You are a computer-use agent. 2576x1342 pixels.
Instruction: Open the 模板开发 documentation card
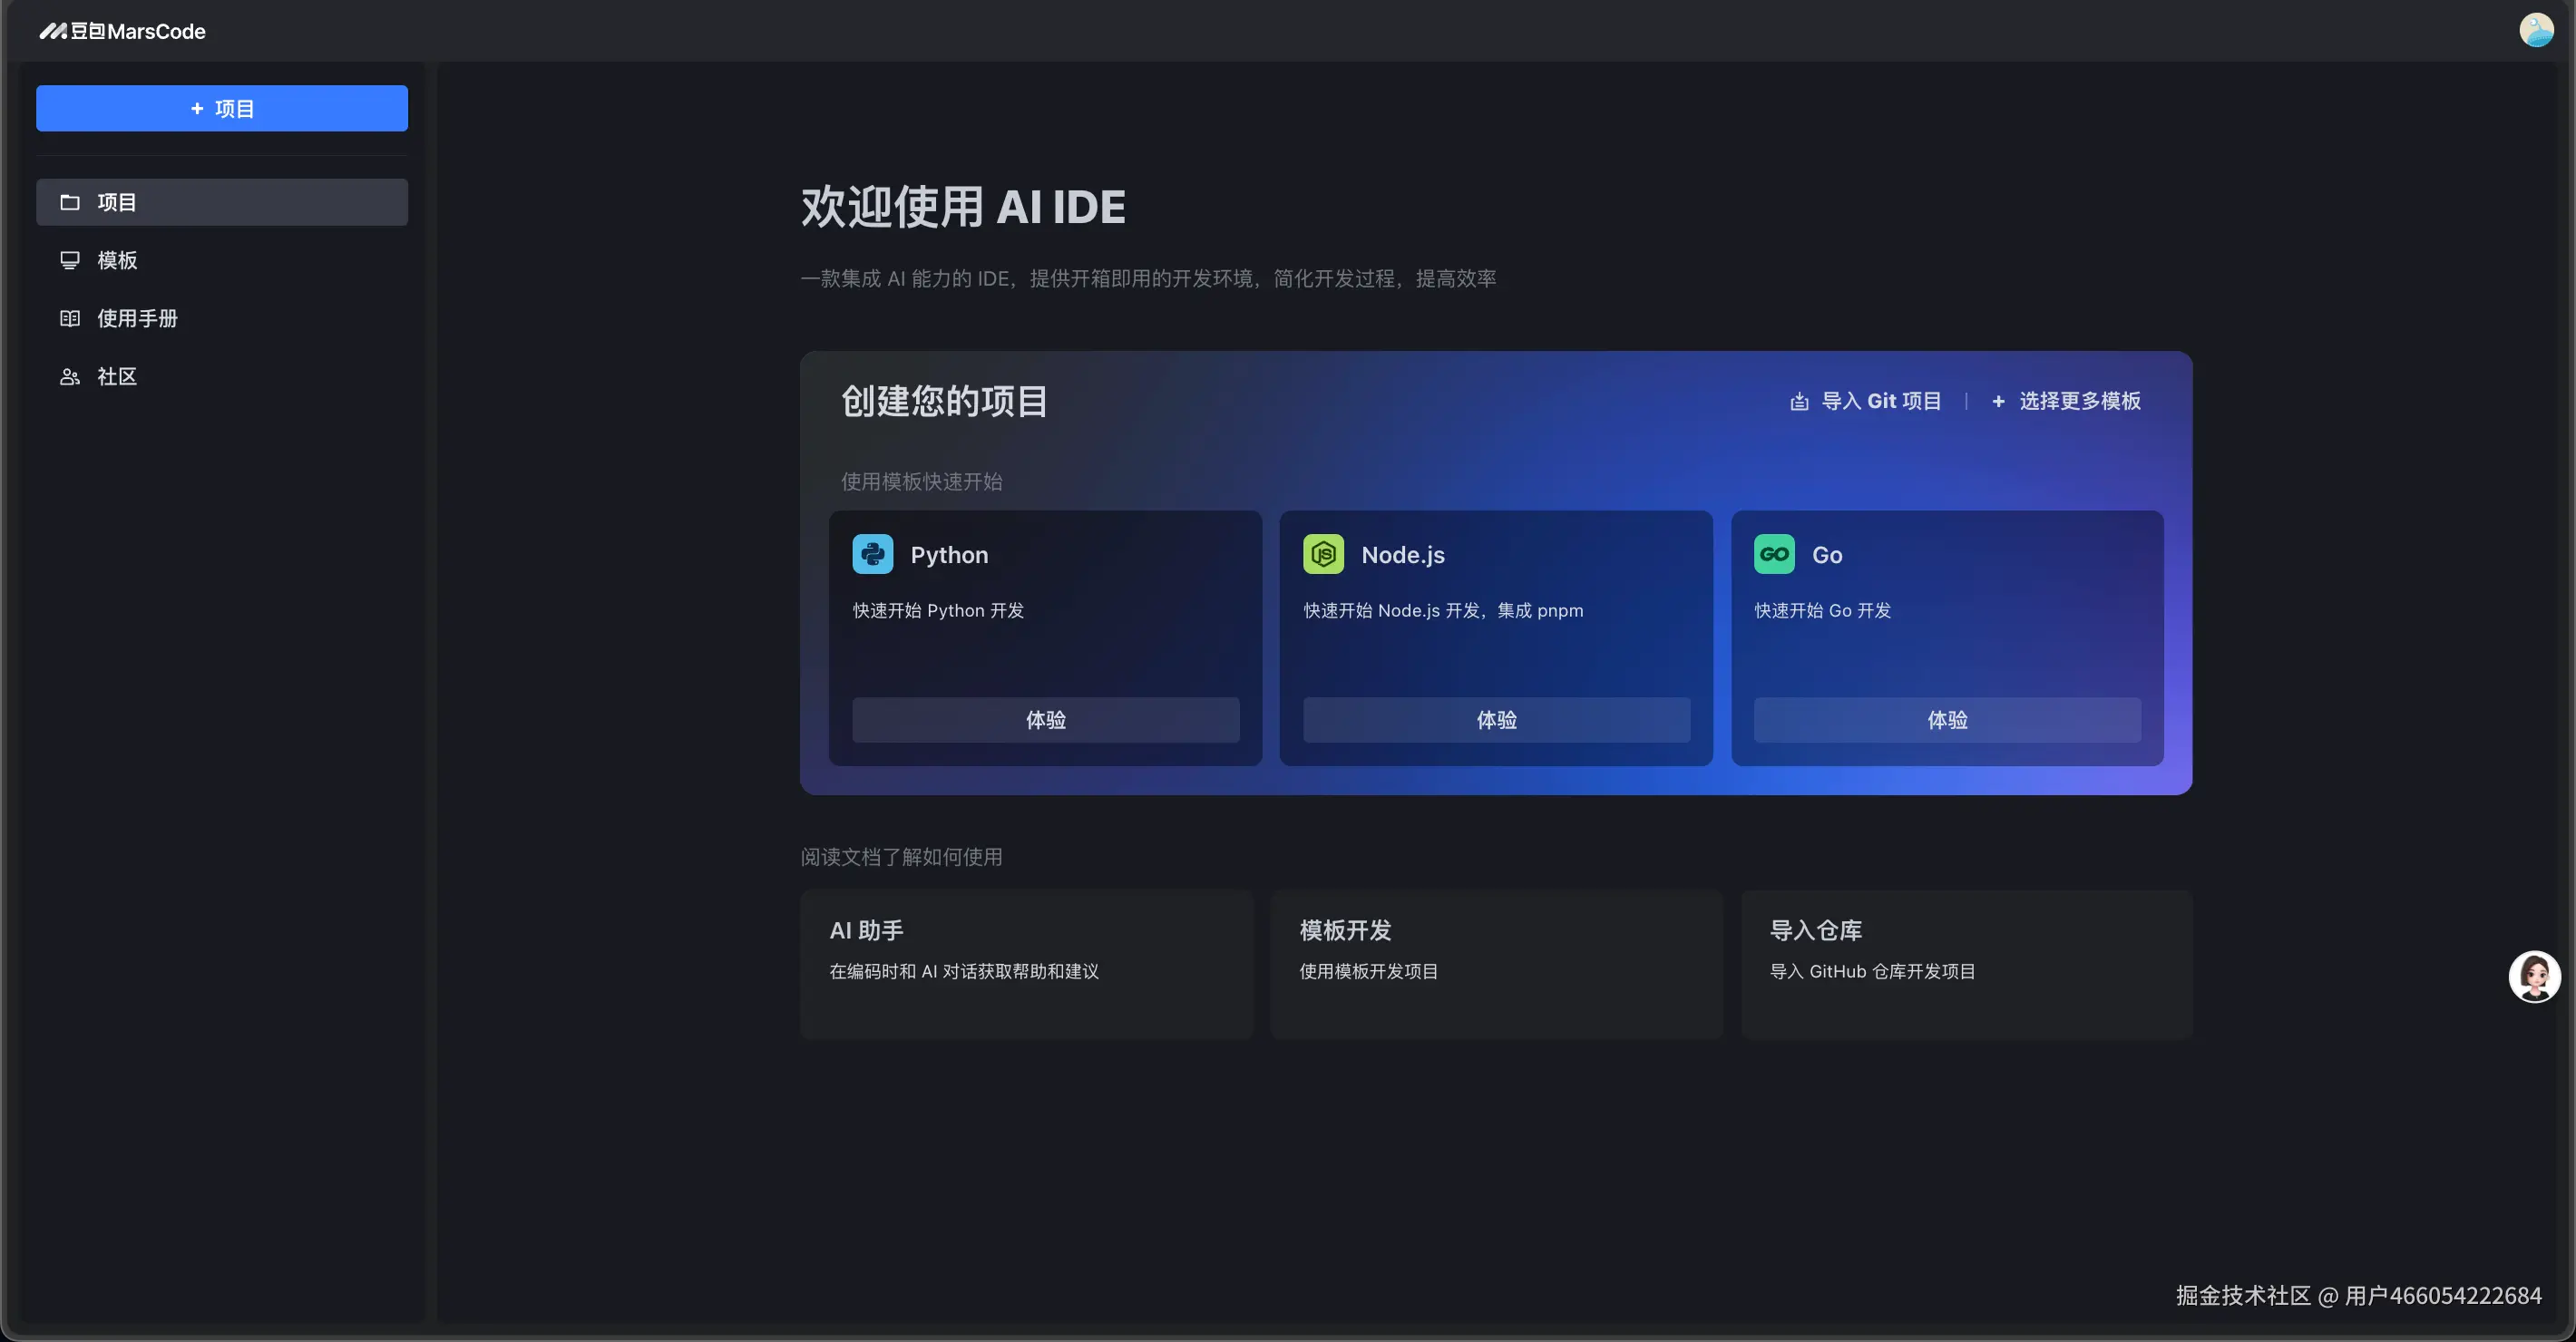(1496, 963)
